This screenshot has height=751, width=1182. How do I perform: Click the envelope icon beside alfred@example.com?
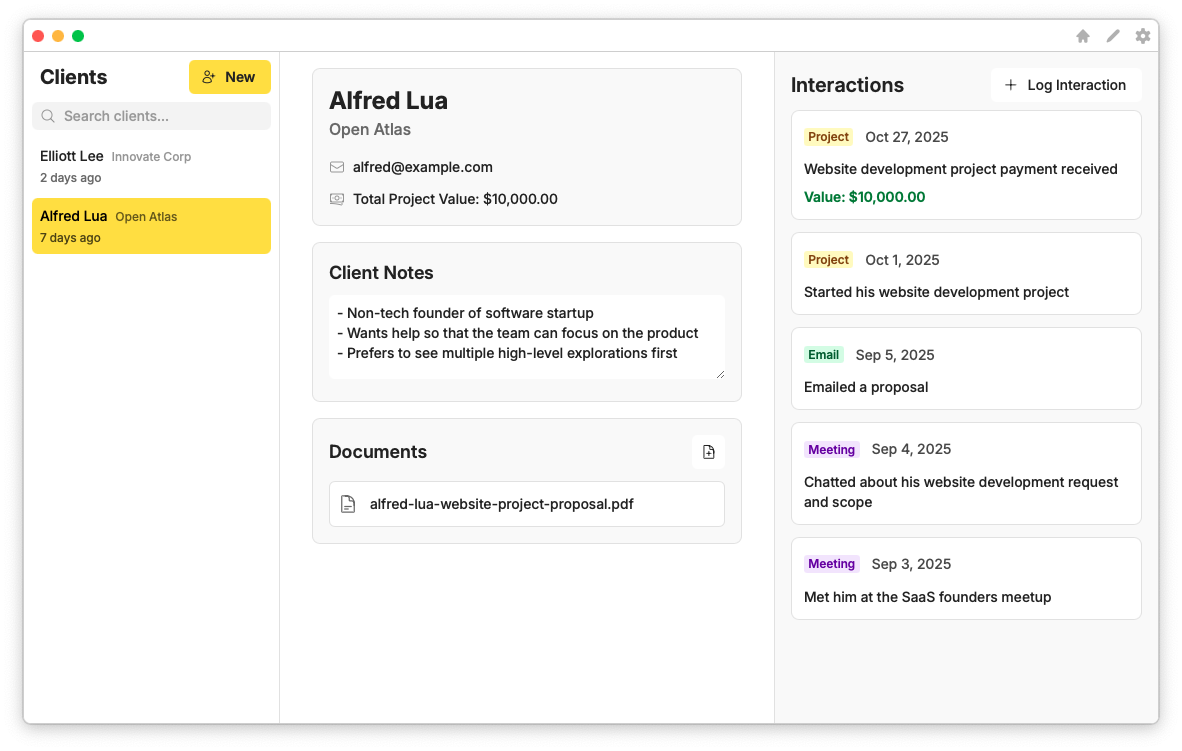(337, 167)
